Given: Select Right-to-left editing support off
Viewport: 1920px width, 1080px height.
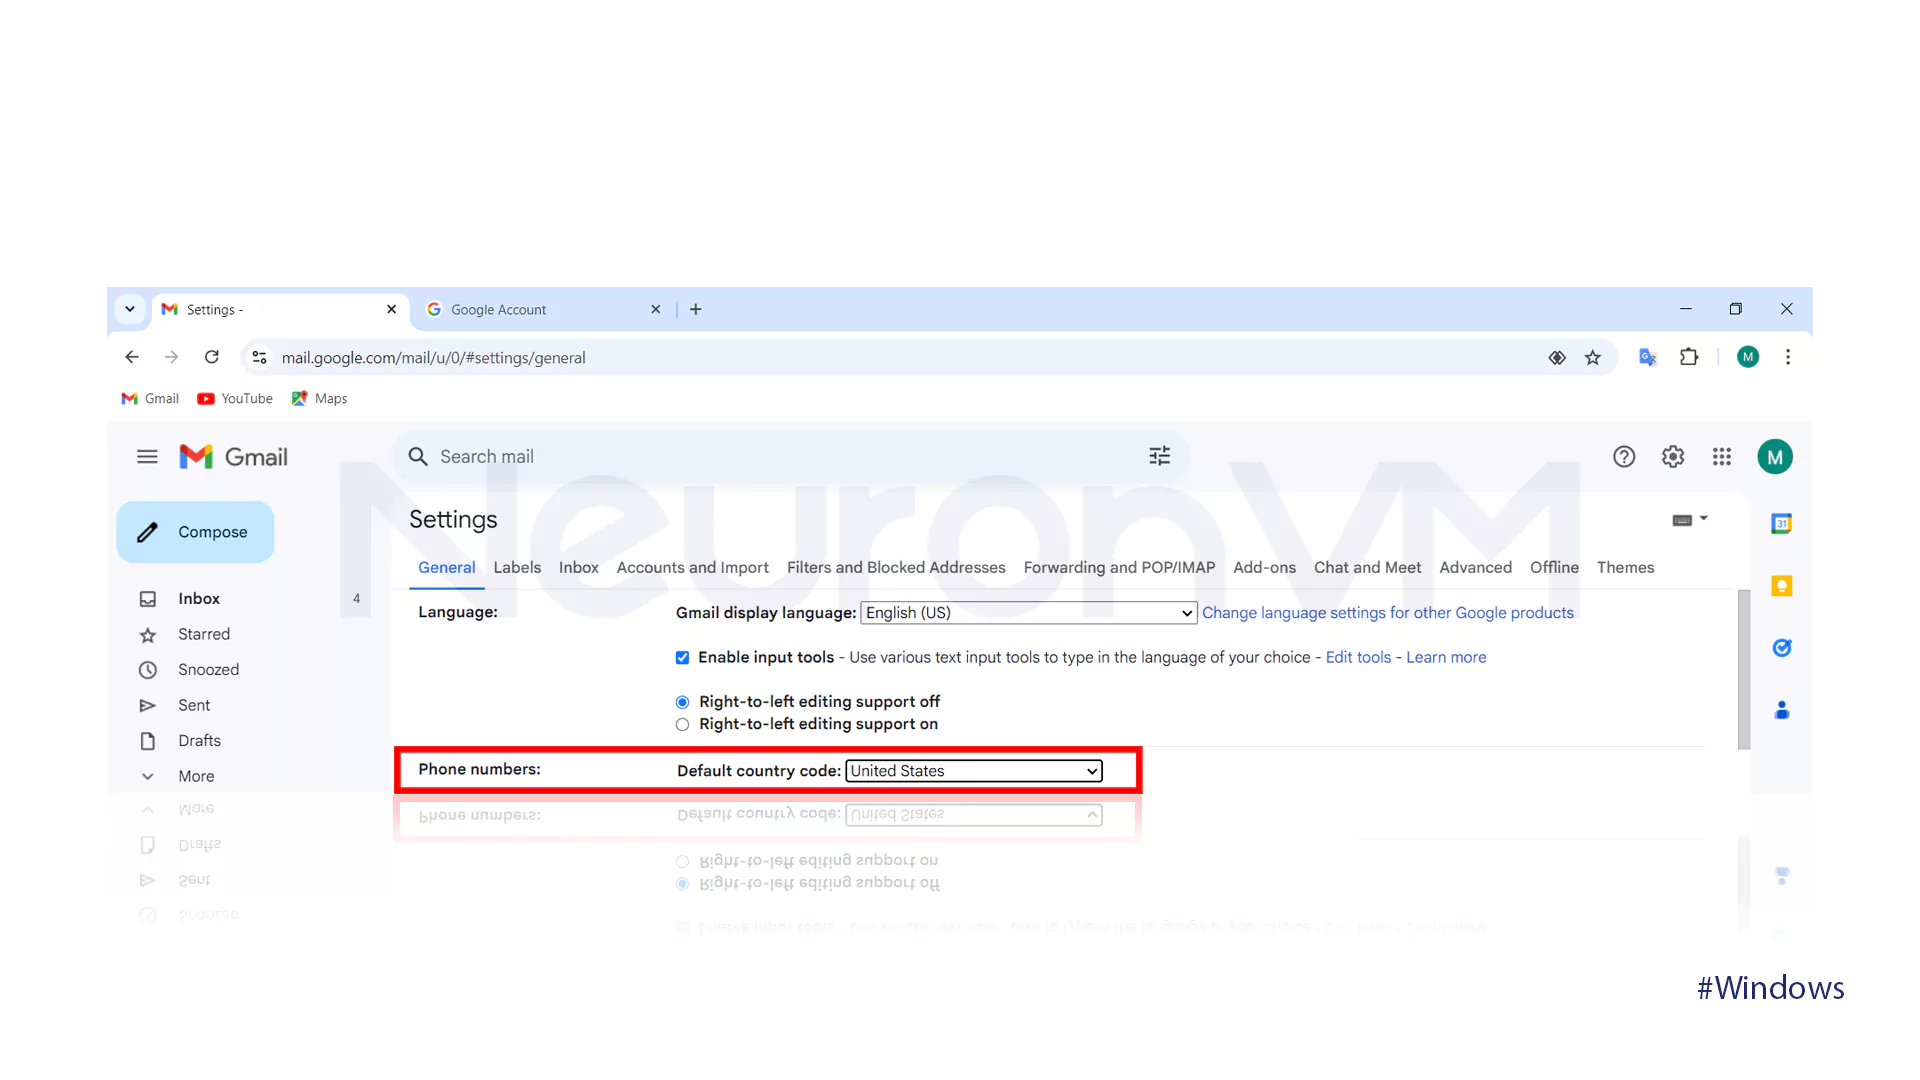Looking at the screenshot, I should [x=682, y=702].
